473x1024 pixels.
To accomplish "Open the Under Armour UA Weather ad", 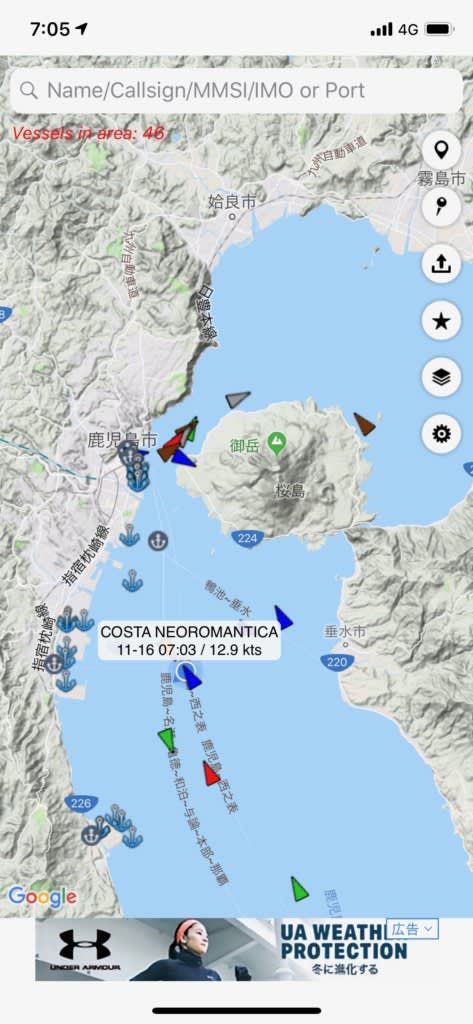I will tap(237, 950).
